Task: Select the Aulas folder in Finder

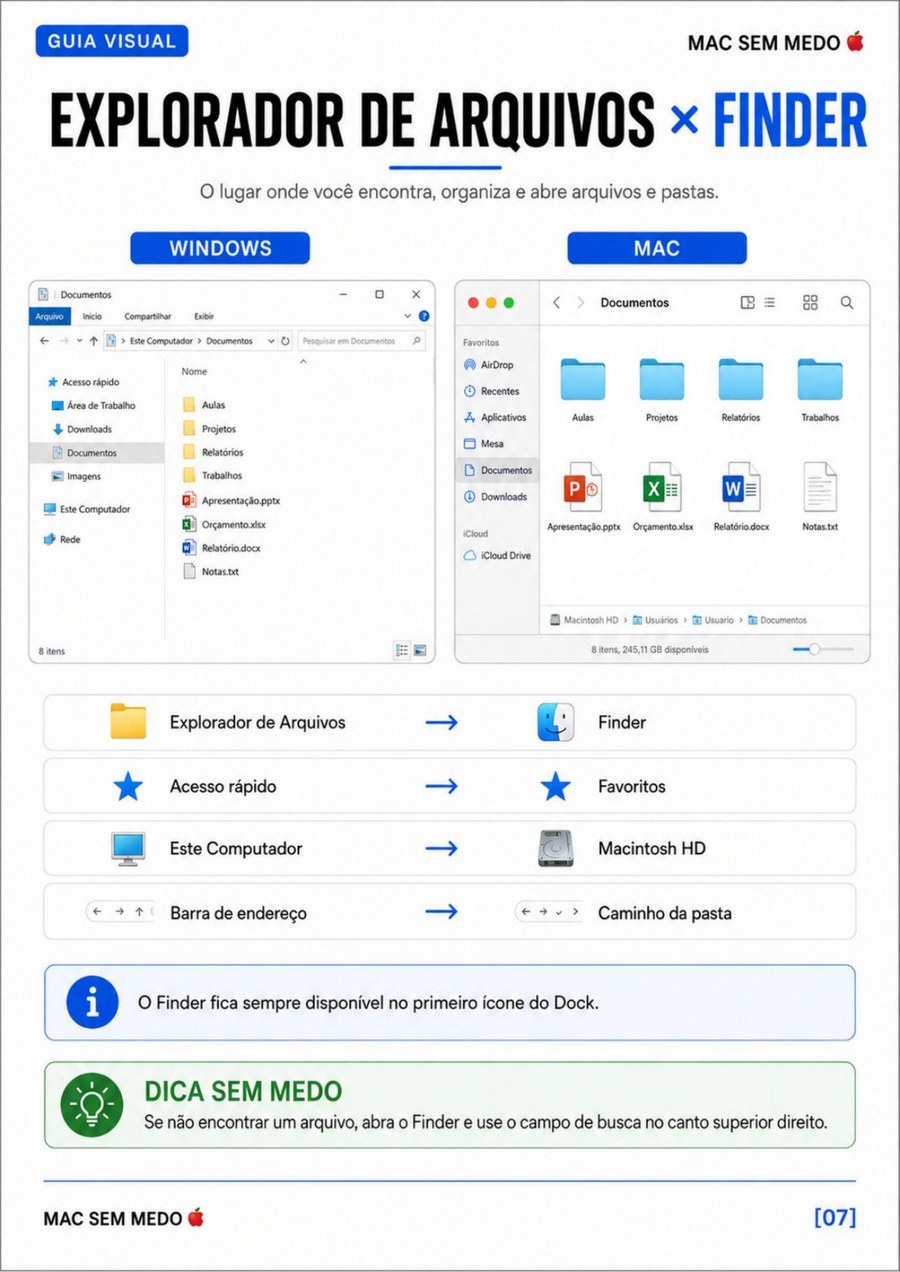Action: 583,380
